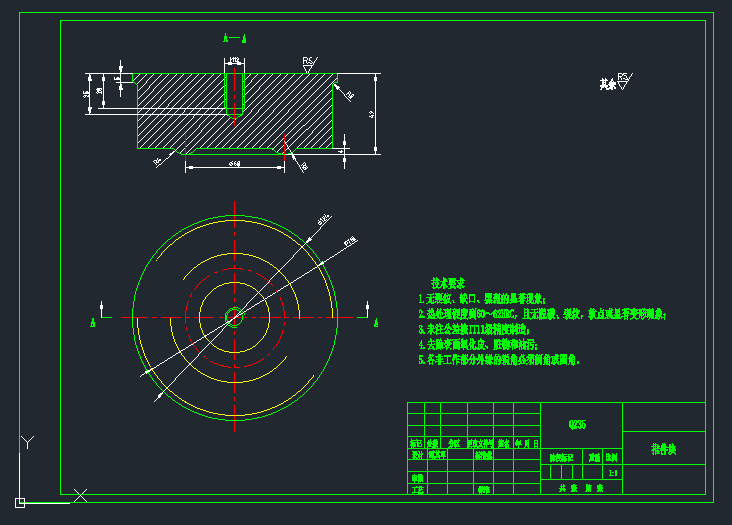Viewport: 732px width, 525px height.
Task: Select the 设计 cell in title block
Action: point(417,455)
